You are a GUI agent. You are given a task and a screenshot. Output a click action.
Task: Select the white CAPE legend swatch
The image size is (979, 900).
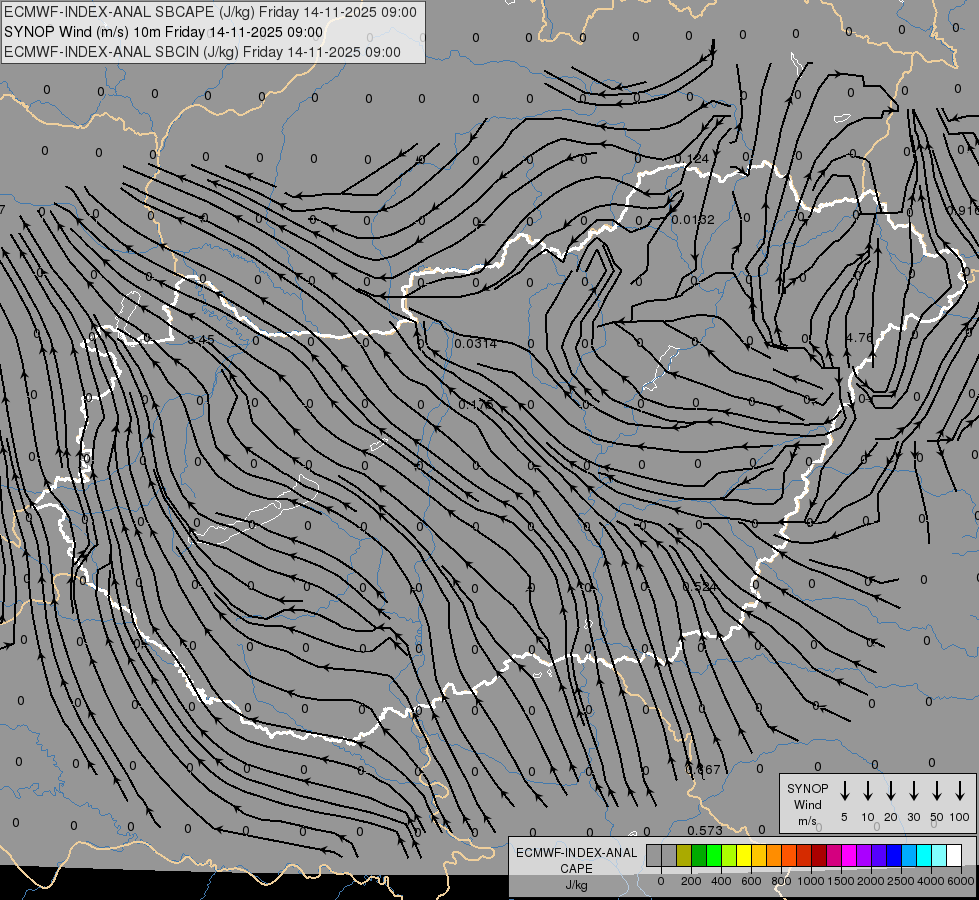953,855
